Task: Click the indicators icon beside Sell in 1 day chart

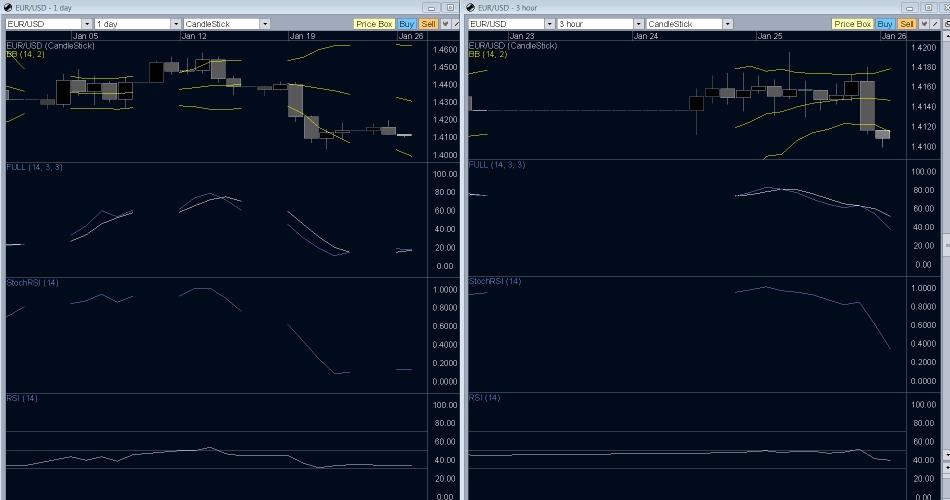Action: [x=445, y=24]
